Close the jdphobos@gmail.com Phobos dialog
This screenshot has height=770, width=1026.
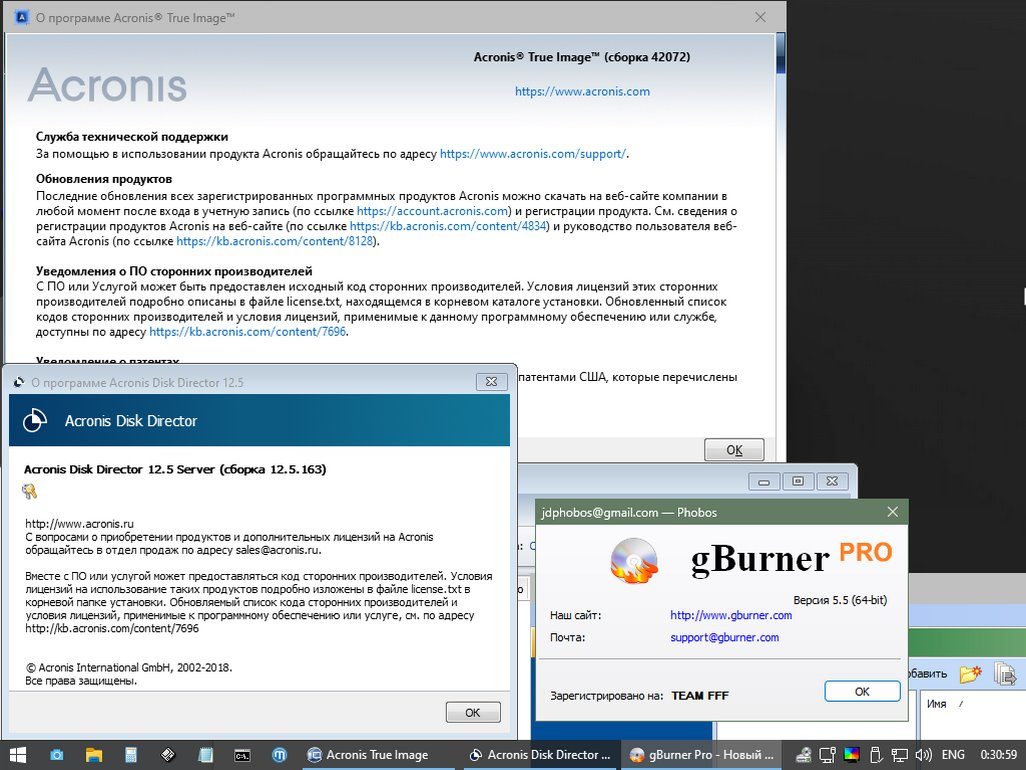click(x=893, y=512)
